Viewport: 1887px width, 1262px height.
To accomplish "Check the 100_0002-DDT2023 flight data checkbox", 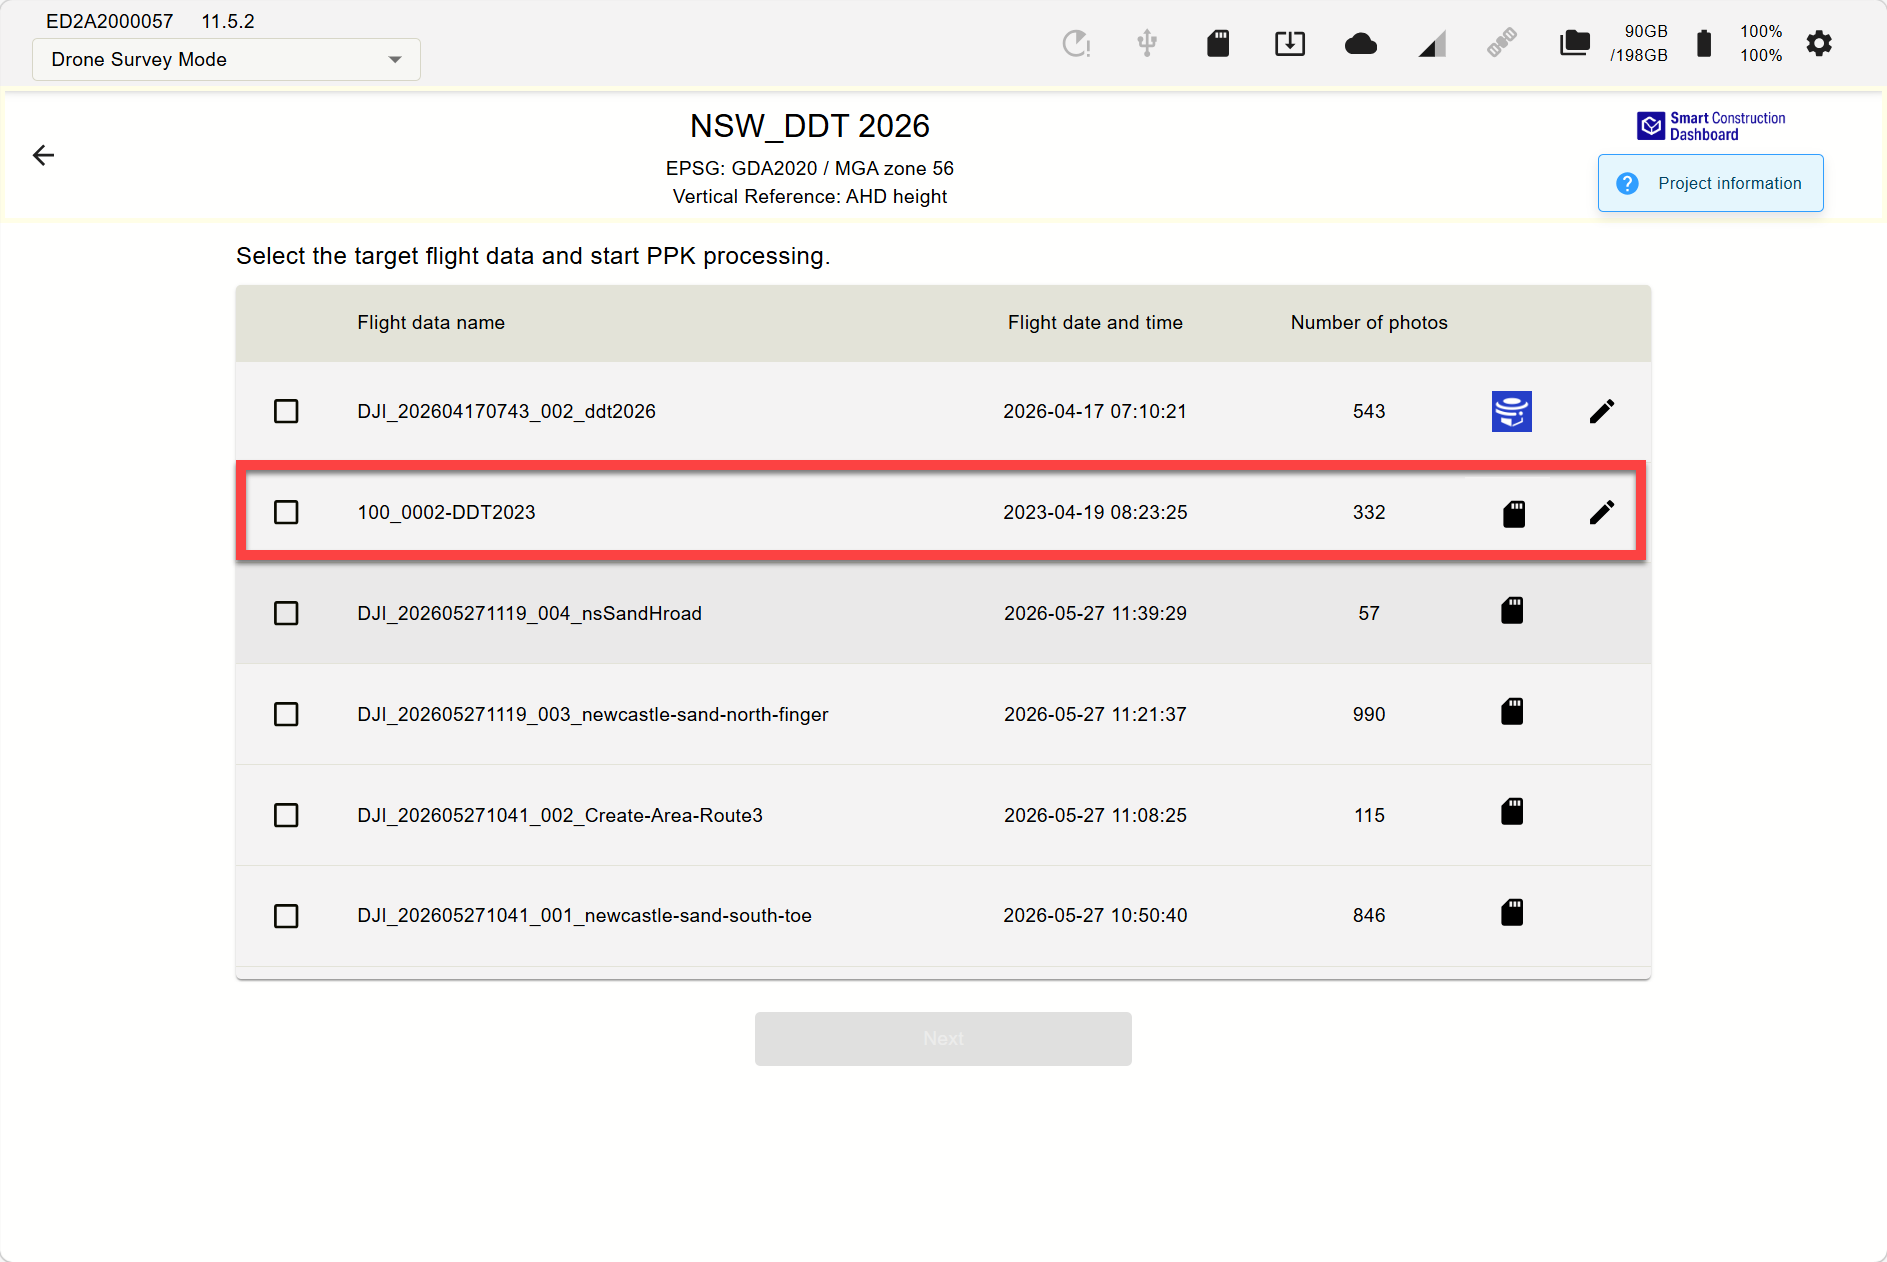I will click(286, 512).
